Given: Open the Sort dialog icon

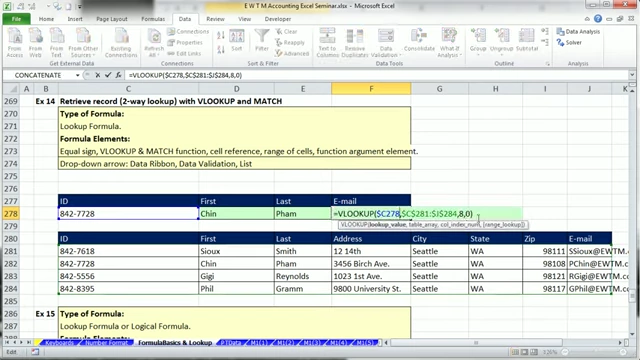Looking at the screenshot, I should [237, 40].
